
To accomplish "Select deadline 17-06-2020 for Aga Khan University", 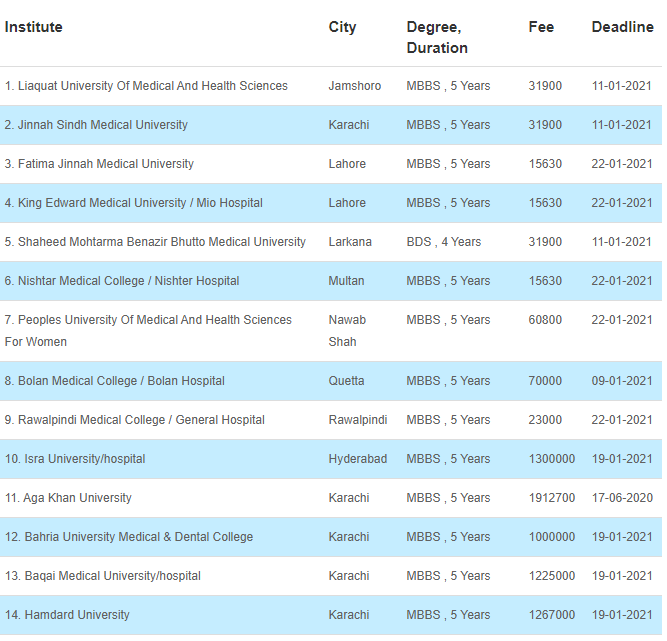I will coord(622,498).
